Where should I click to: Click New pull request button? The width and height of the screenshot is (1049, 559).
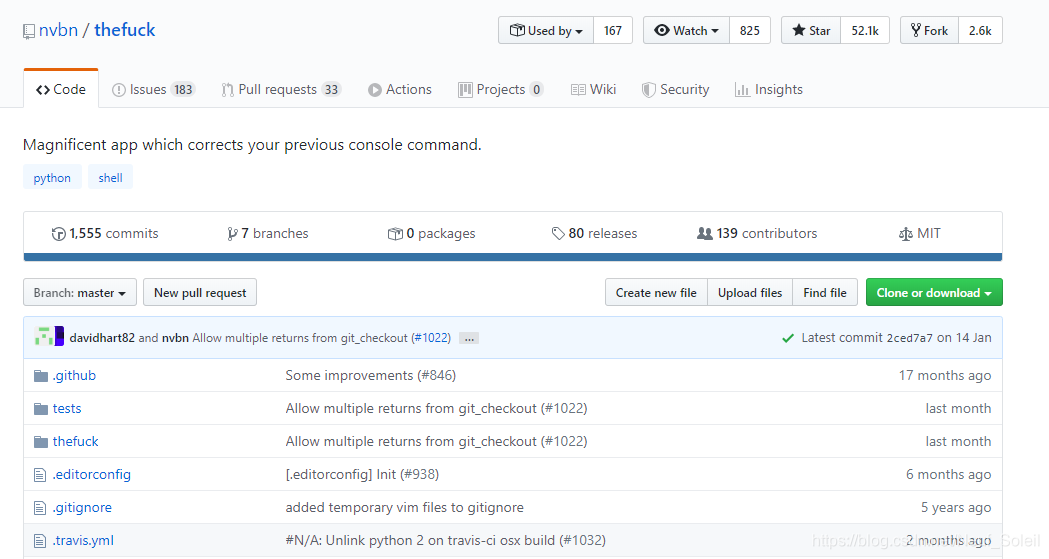click(x=200, y=292)
